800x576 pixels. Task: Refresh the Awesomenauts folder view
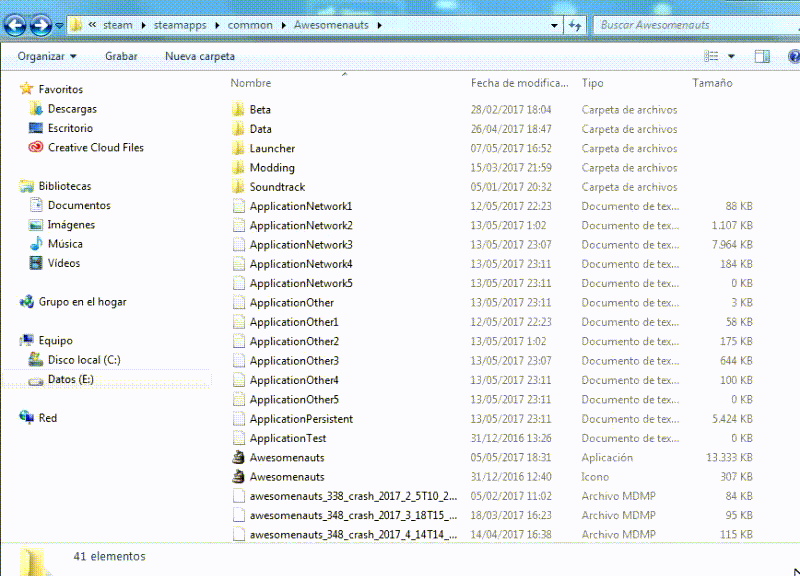tap(575, 25)
